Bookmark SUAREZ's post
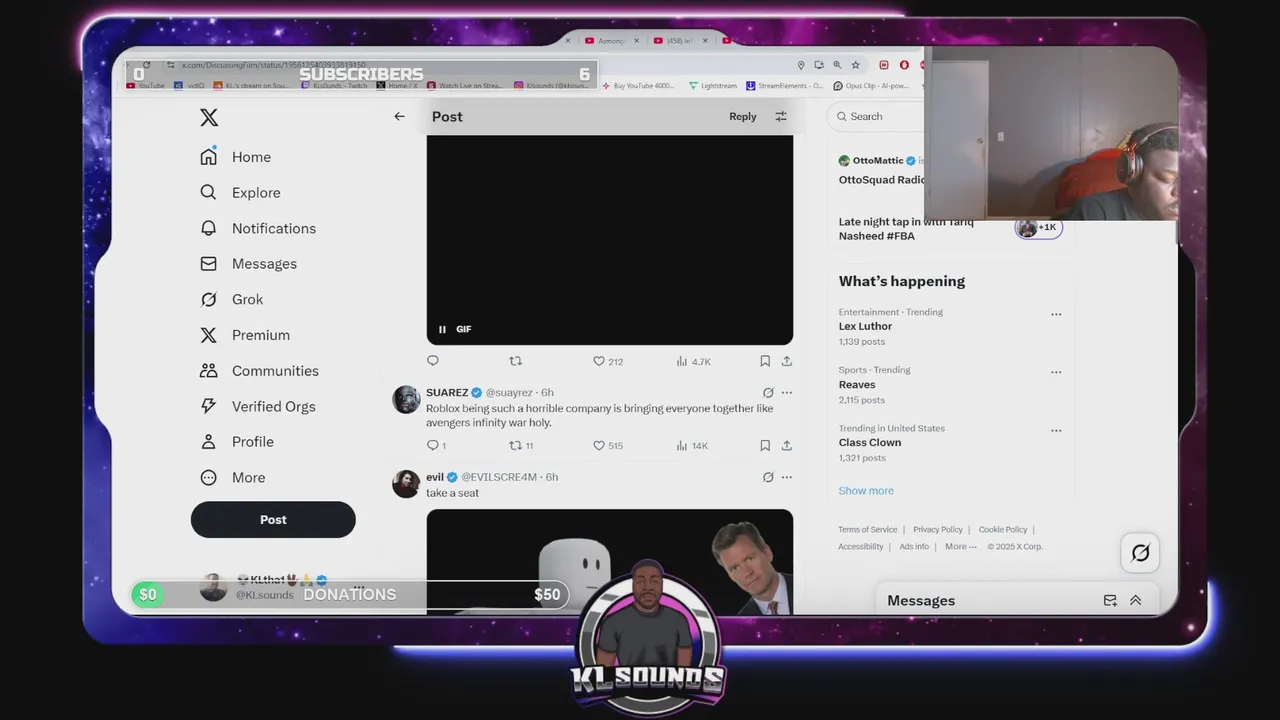The image size is (1280, 720). [765, 446]
